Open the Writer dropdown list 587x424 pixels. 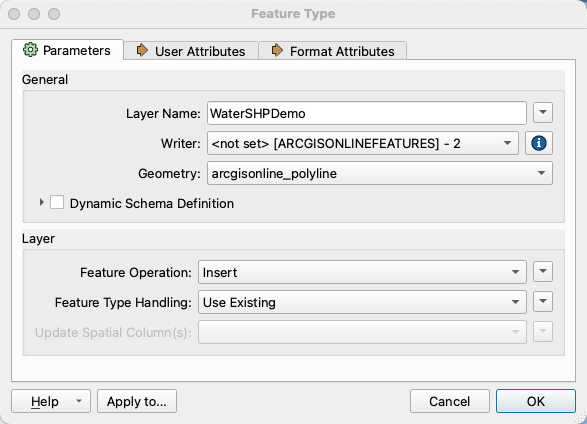(x=363, y=143)
